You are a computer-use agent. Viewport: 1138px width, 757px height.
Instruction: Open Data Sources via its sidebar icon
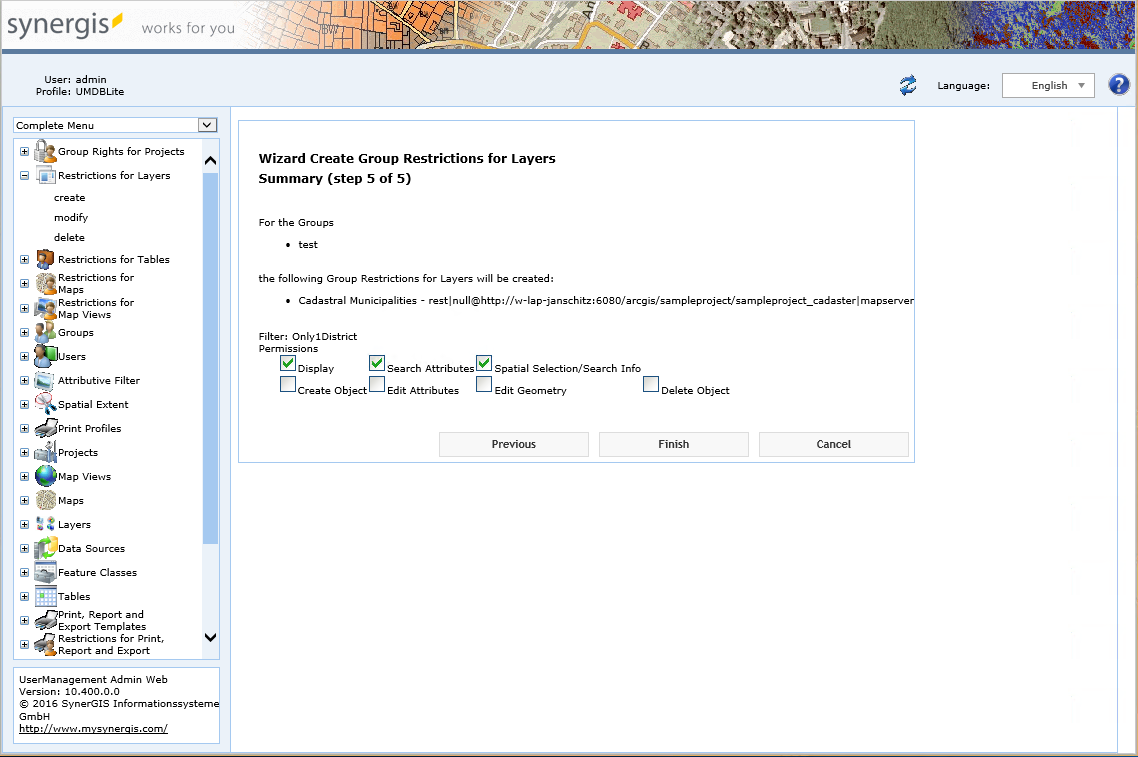45,547
